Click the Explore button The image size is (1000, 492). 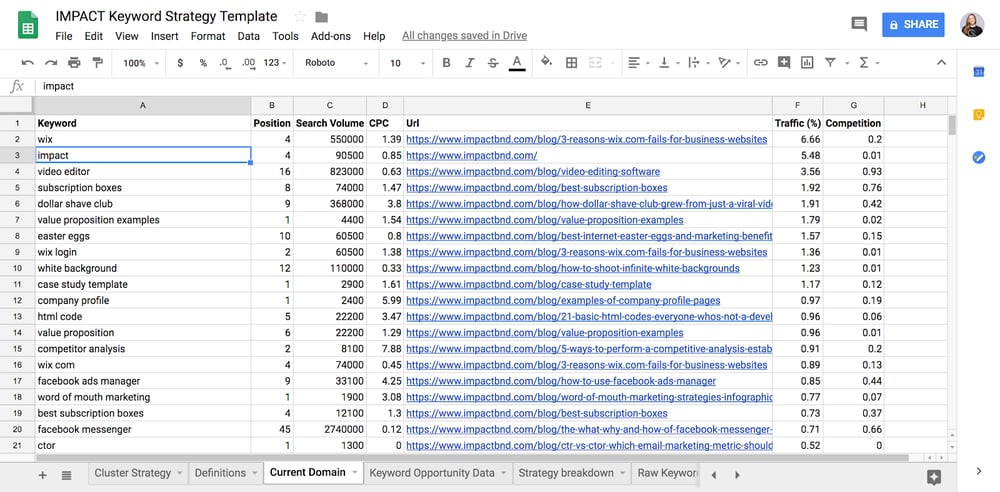tap(934, 477)
